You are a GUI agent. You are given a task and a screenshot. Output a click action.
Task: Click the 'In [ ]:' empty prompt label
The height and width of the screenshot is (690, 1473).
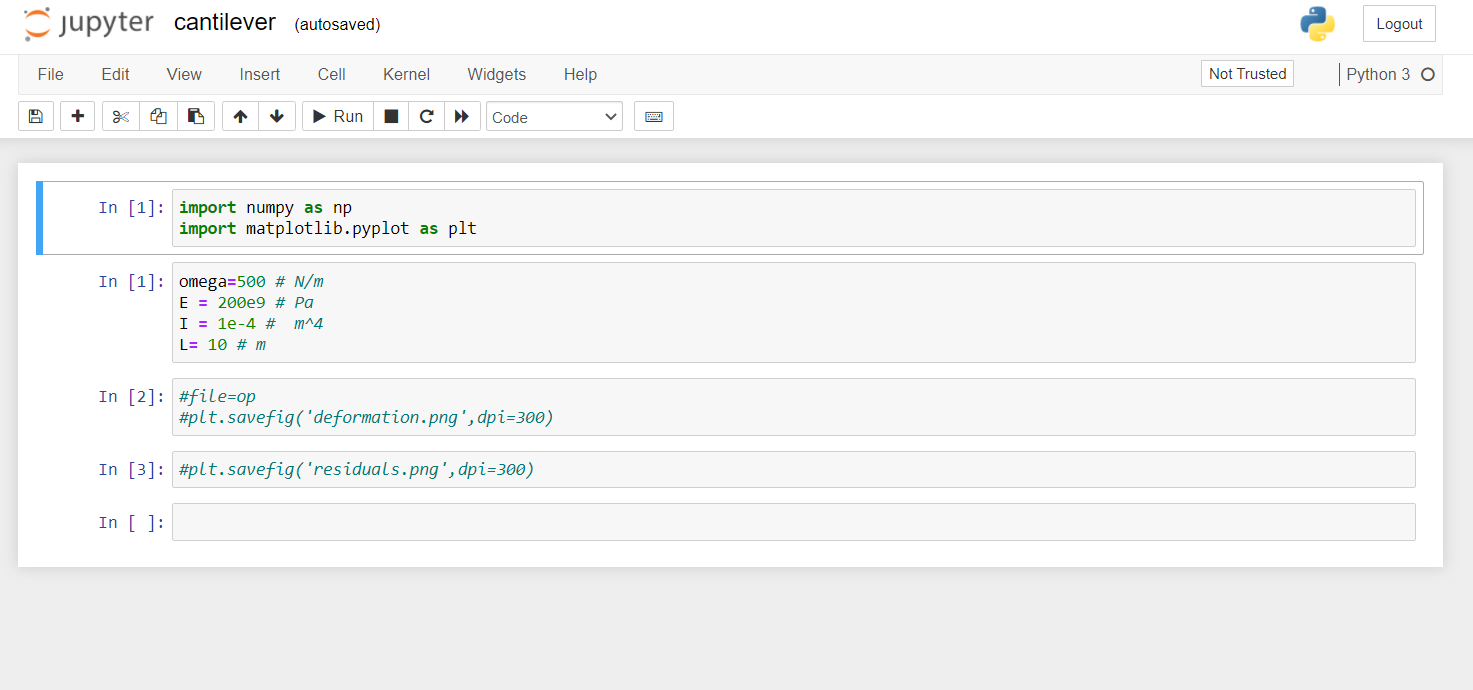[131, 523]
